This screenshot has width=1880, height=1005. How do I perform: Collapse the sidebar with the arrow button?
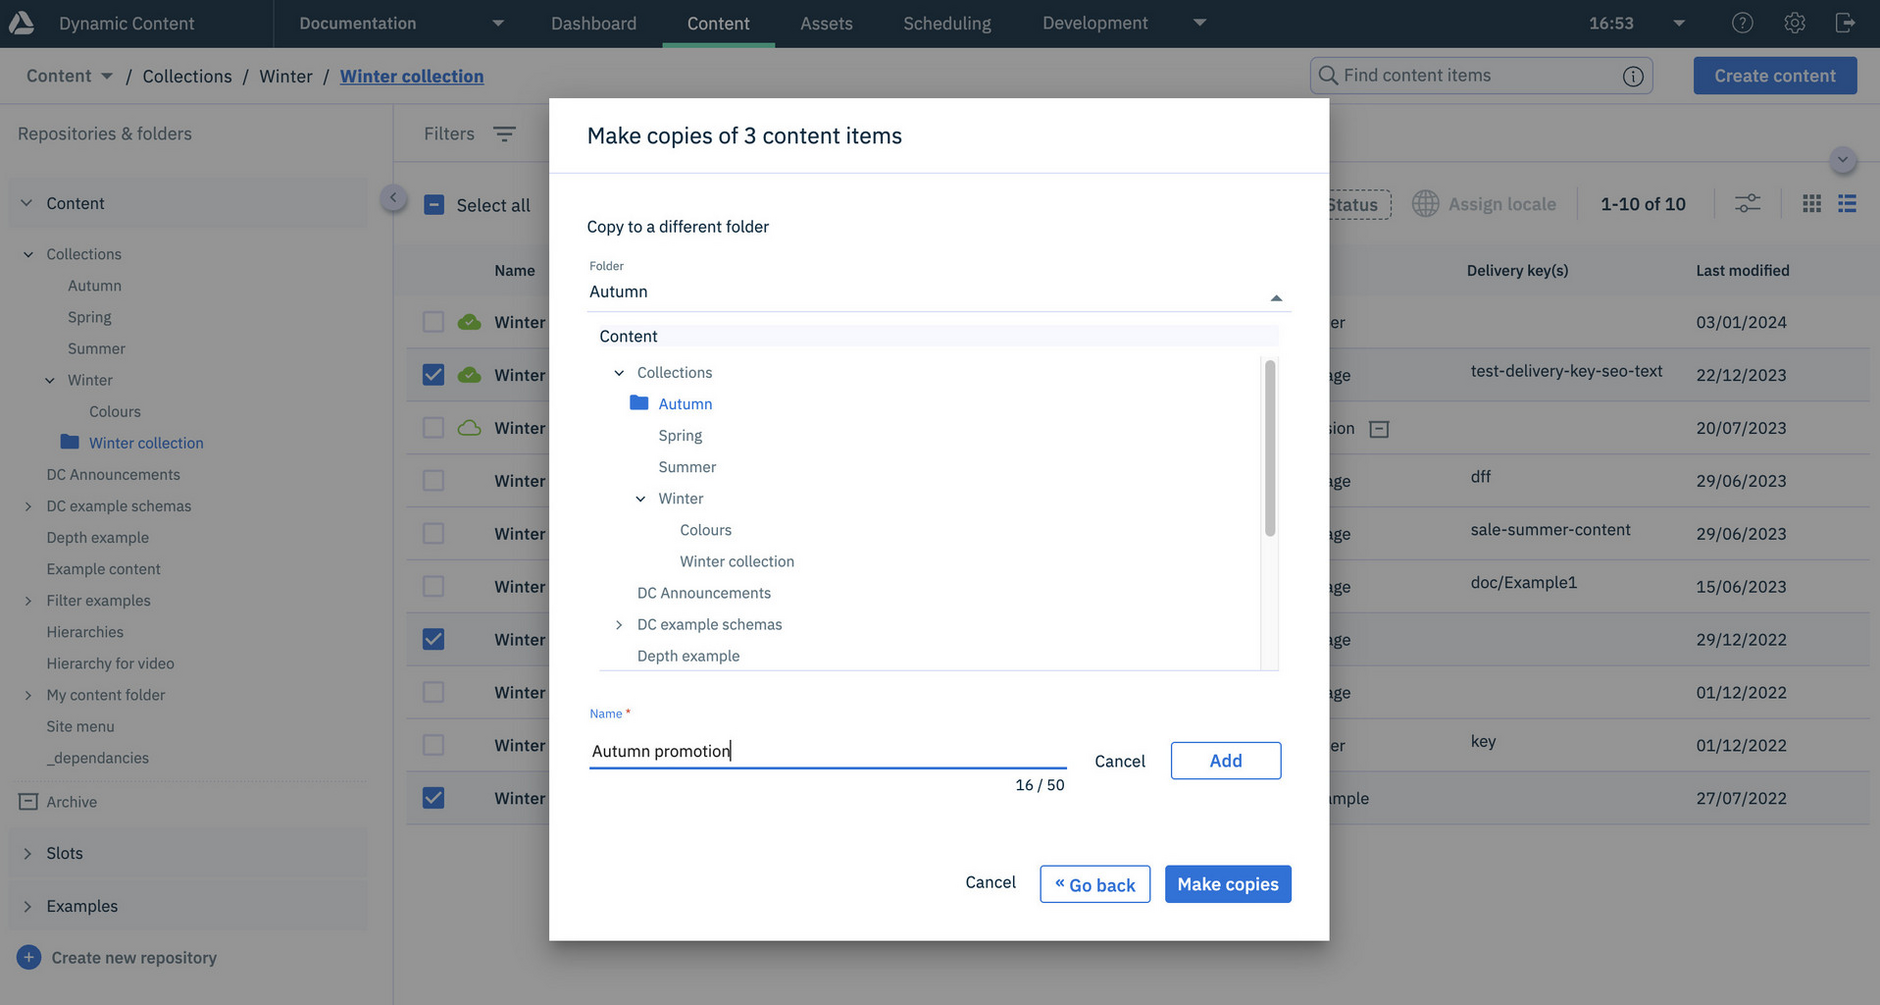coord(393,198)
